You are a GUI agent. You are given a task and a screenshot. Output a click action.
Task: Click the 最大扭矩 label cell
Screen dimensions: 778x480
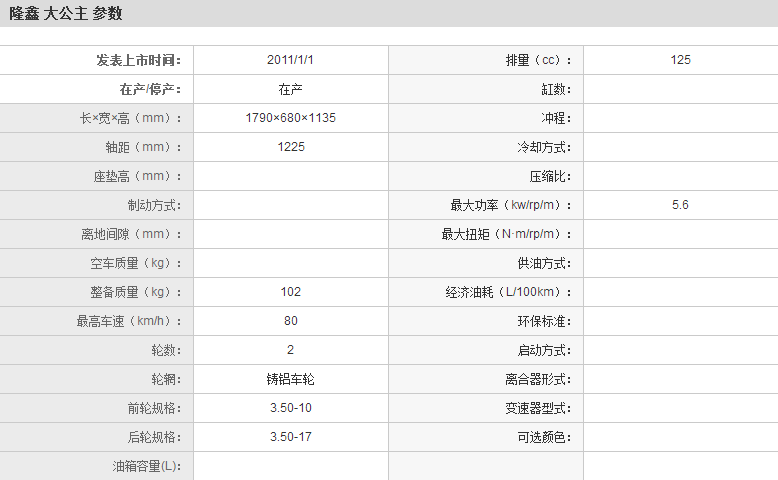tap(507, 234)
